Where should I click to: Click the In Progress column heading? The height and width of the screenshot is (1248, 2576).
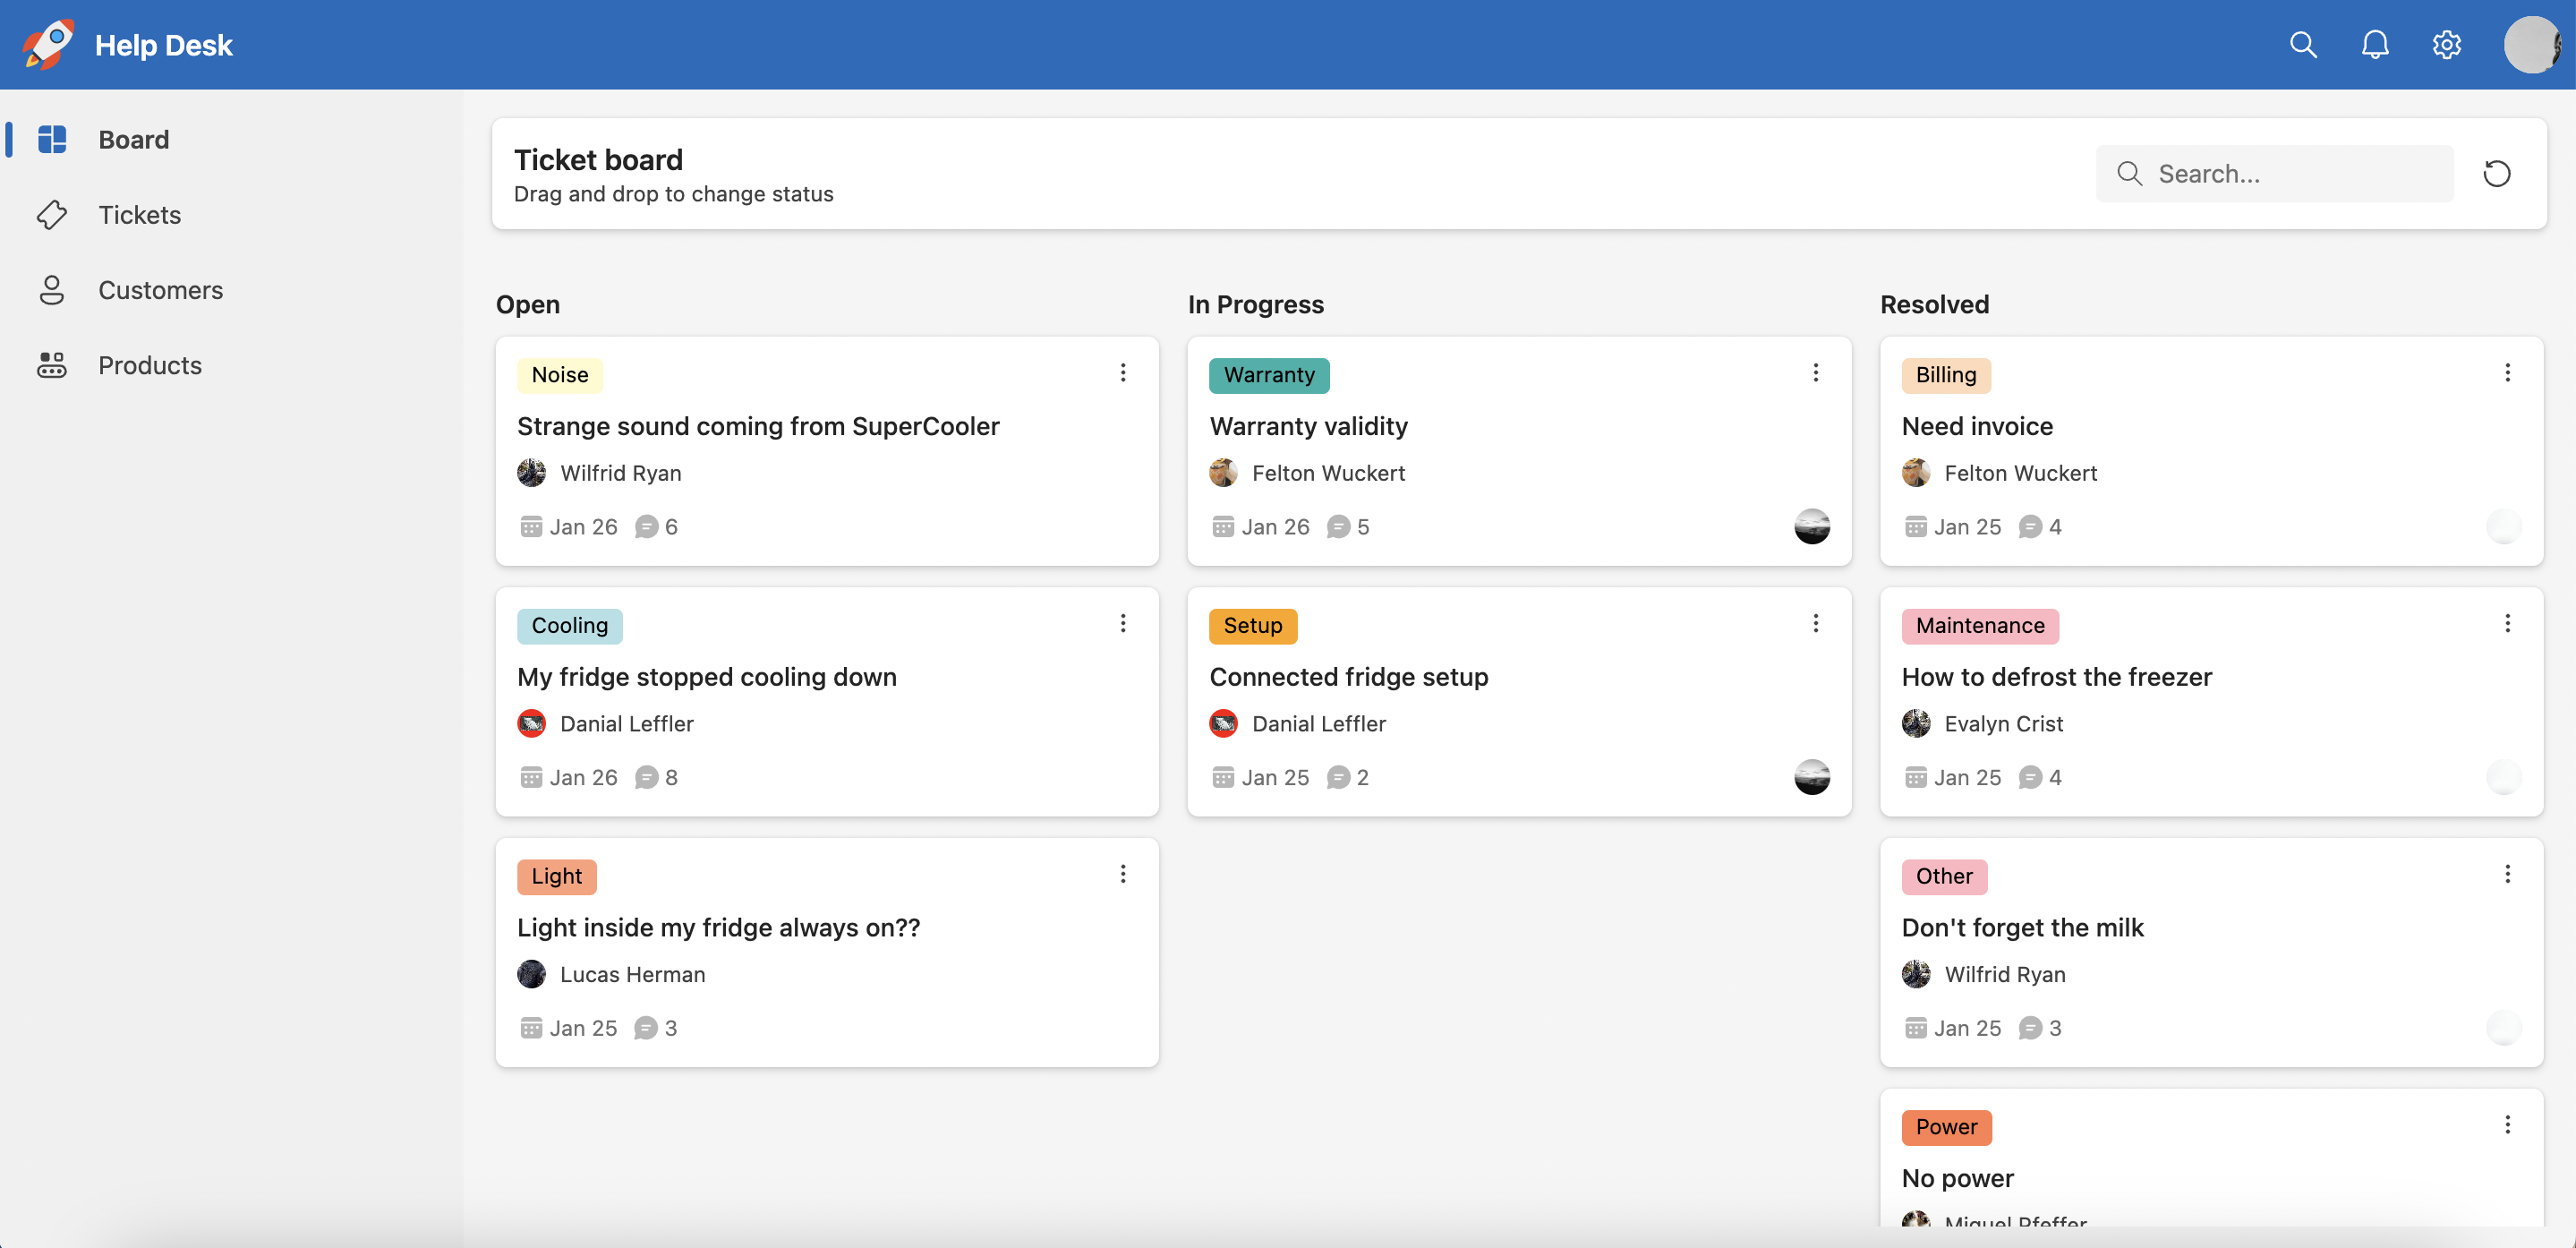click(x=1255, y=305)
